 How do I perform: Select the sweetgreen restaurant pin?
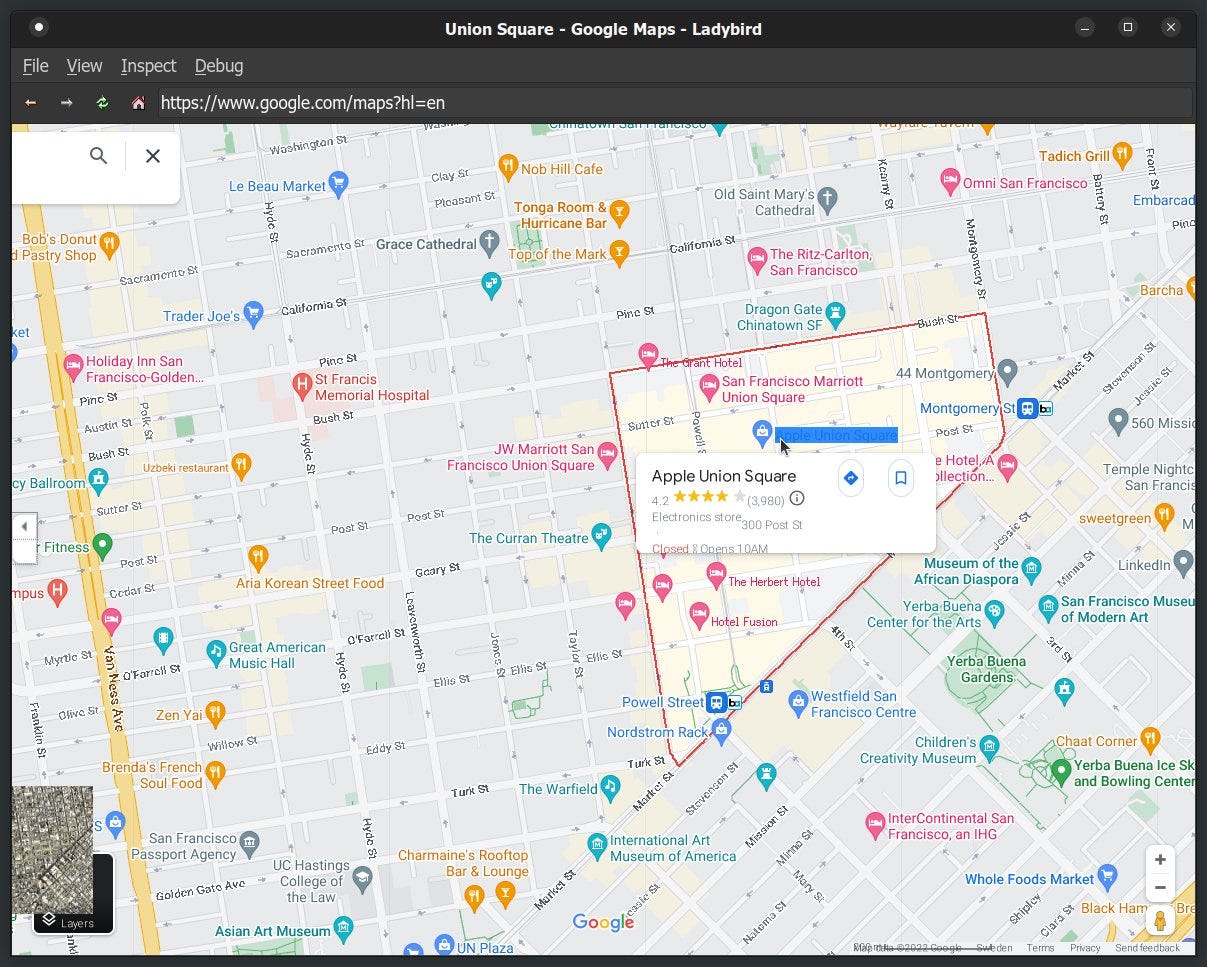coord(1164,516)
